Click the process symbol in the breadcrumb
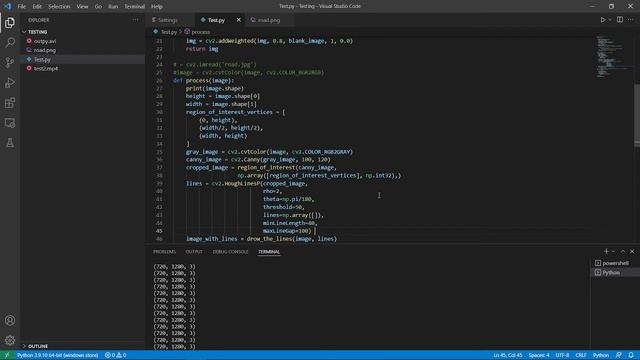 [x=200, y=32]
